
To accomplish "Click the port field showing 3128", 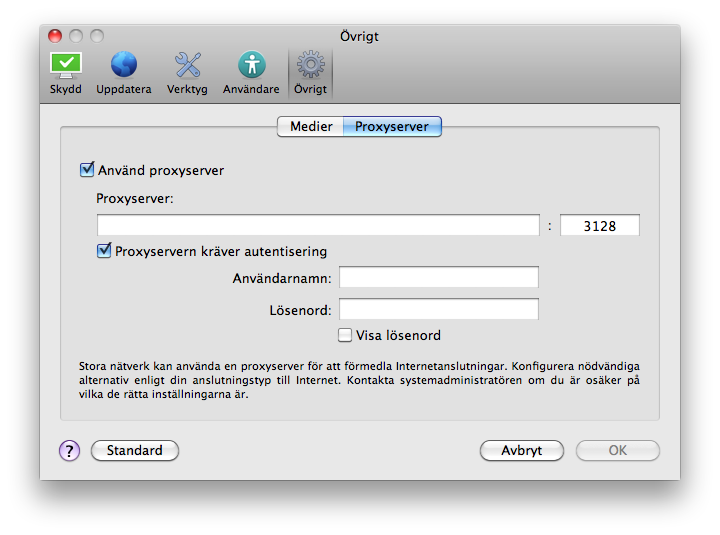I will [x=600, y=225].
